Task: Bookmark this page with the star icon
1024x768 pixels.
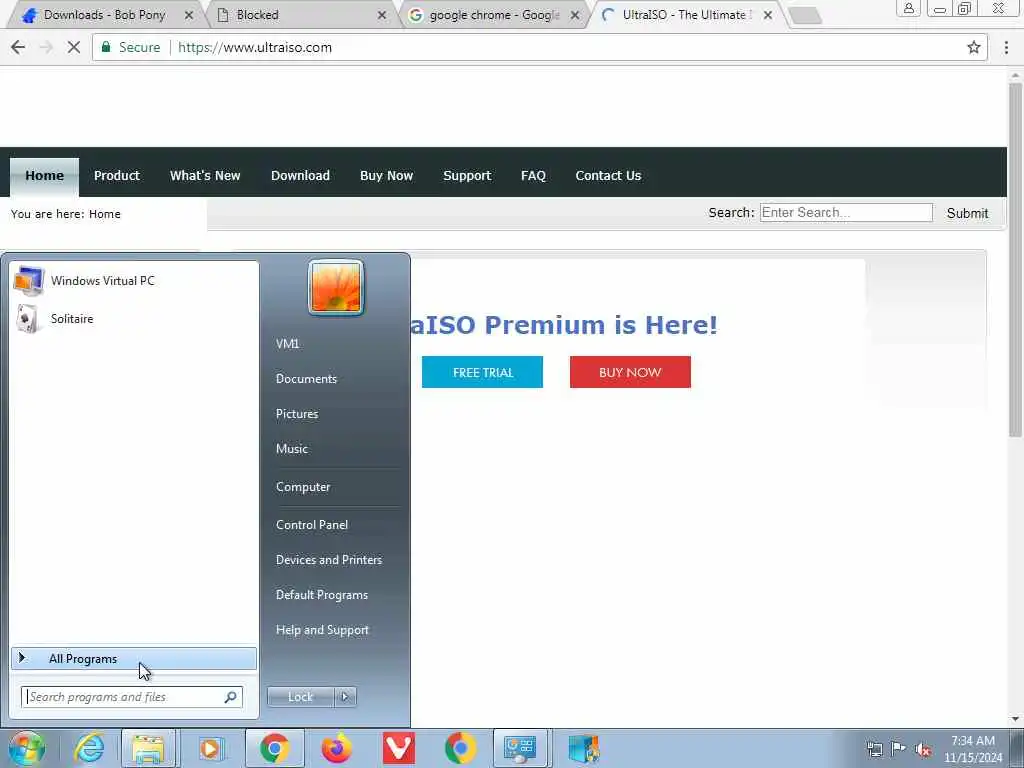Action: (x=974, y=47)
